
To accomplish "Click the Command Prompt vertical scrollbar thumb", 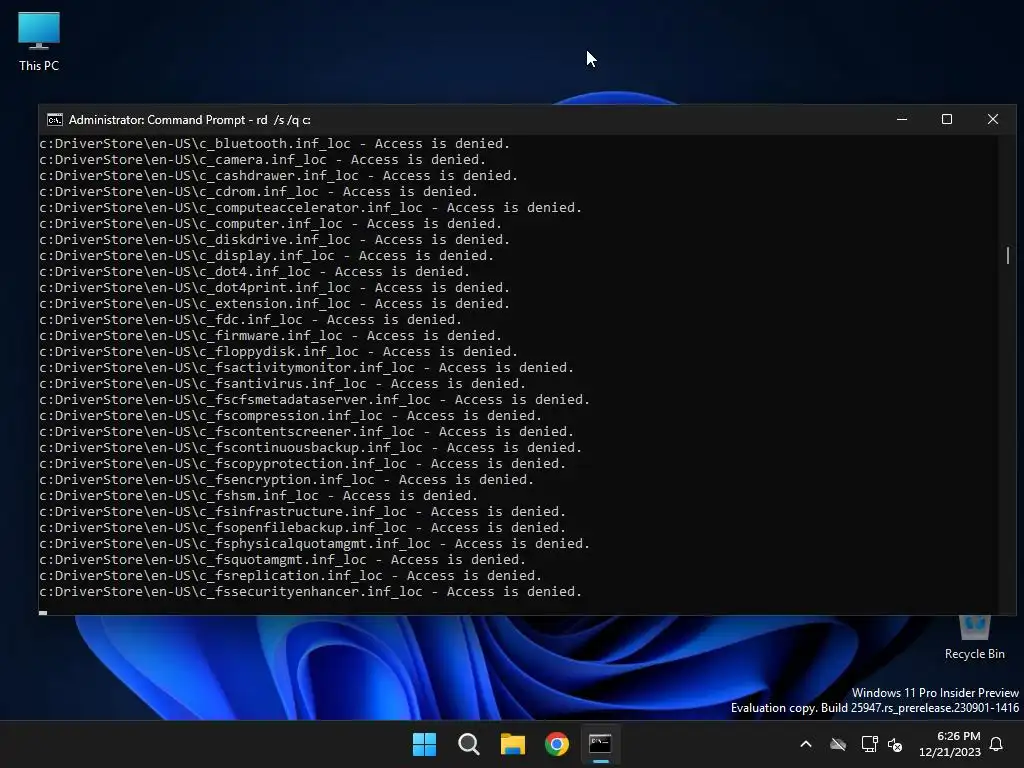I will [x=1008, y=255].
